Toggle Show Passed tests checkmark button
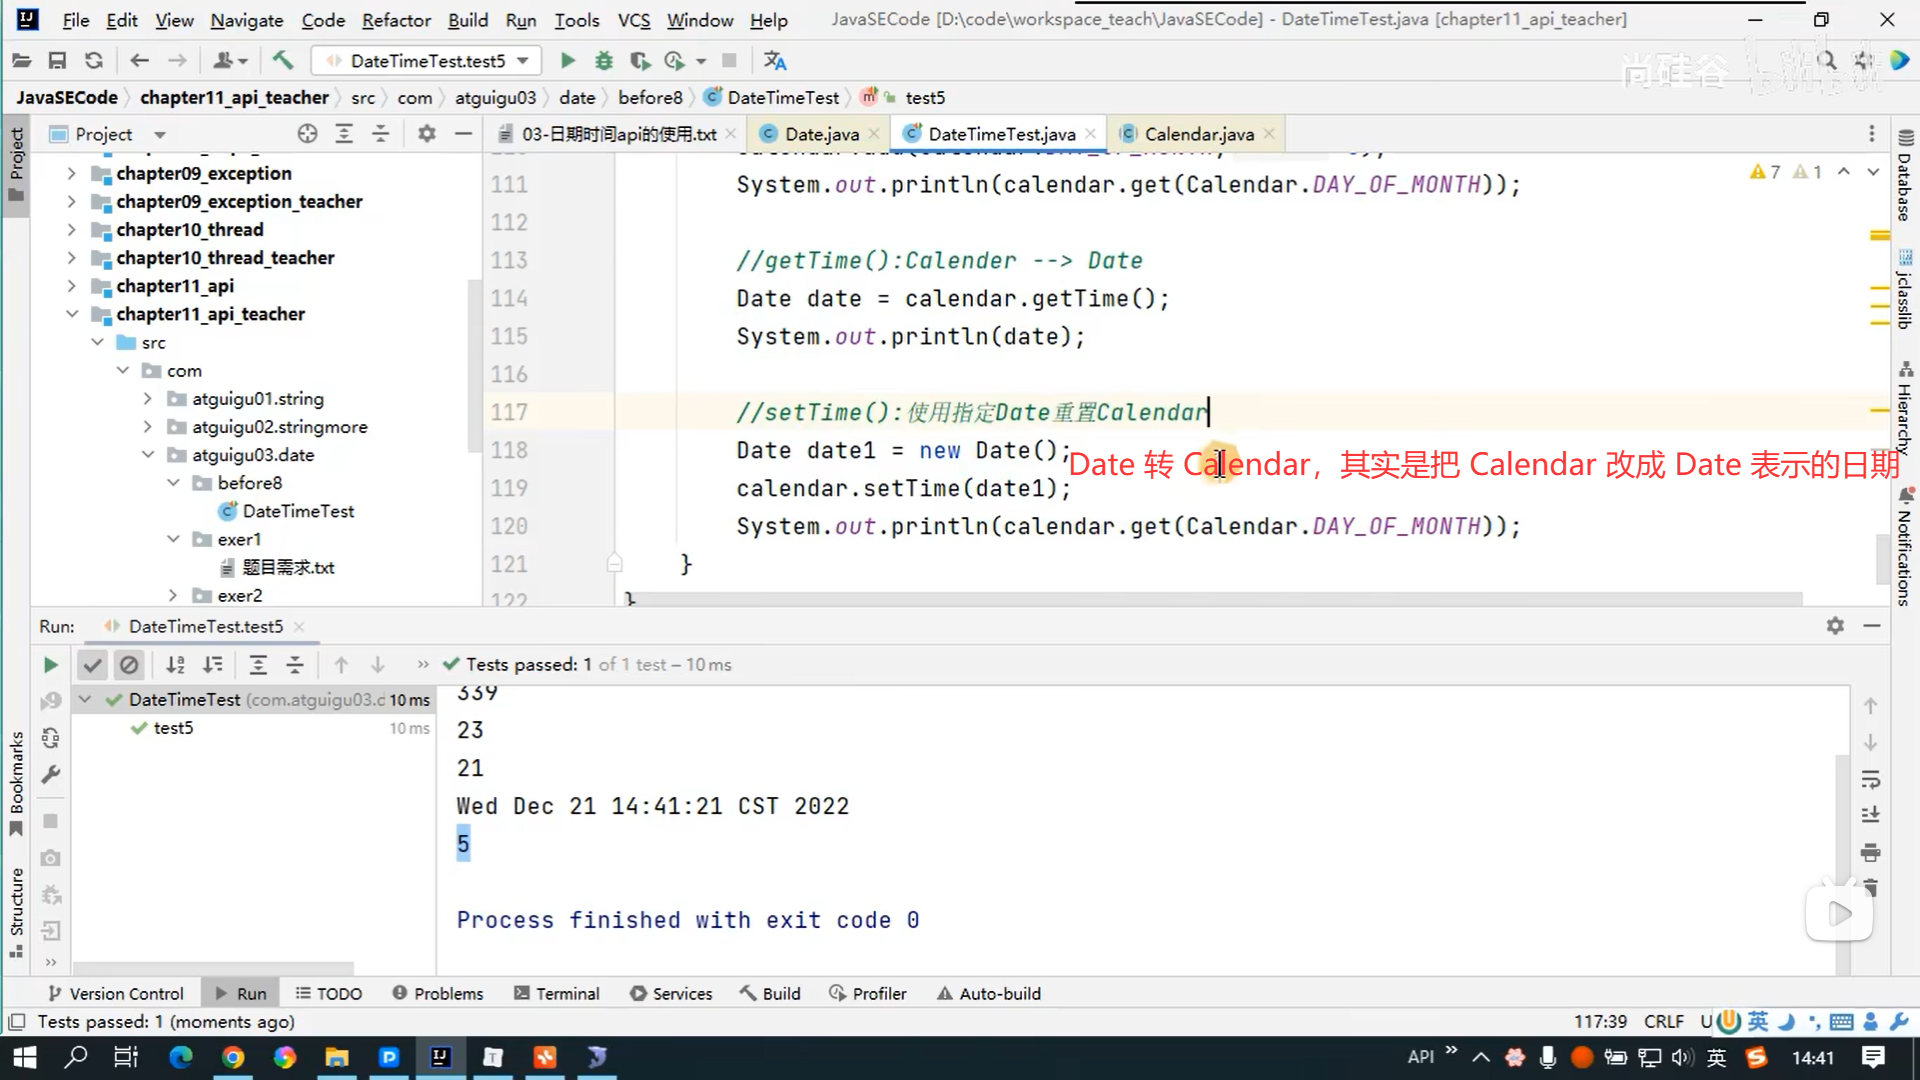 (92, 665)
